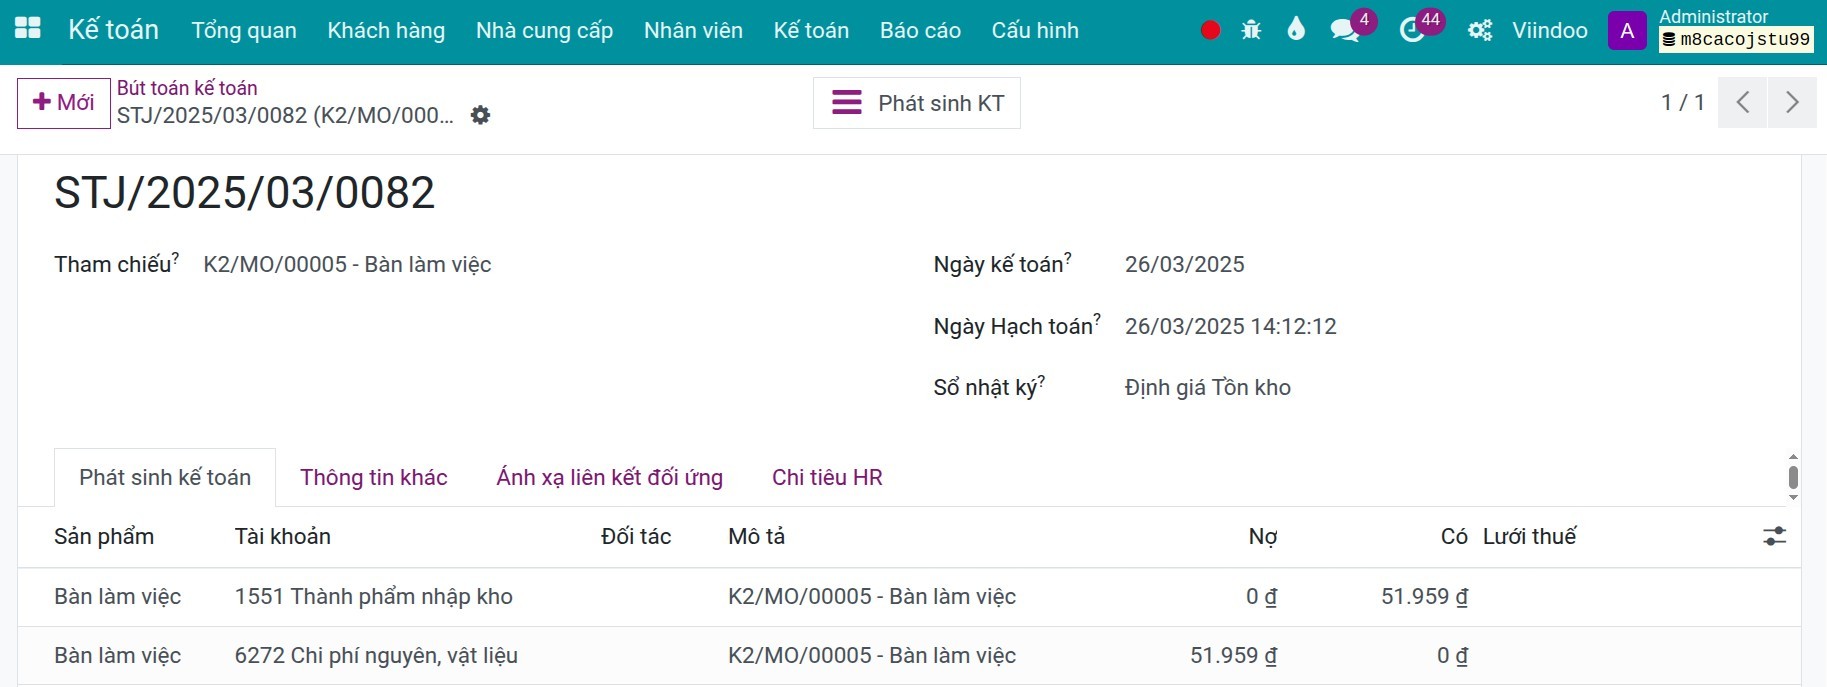Go to the next record arrow

click(1792, 102)
